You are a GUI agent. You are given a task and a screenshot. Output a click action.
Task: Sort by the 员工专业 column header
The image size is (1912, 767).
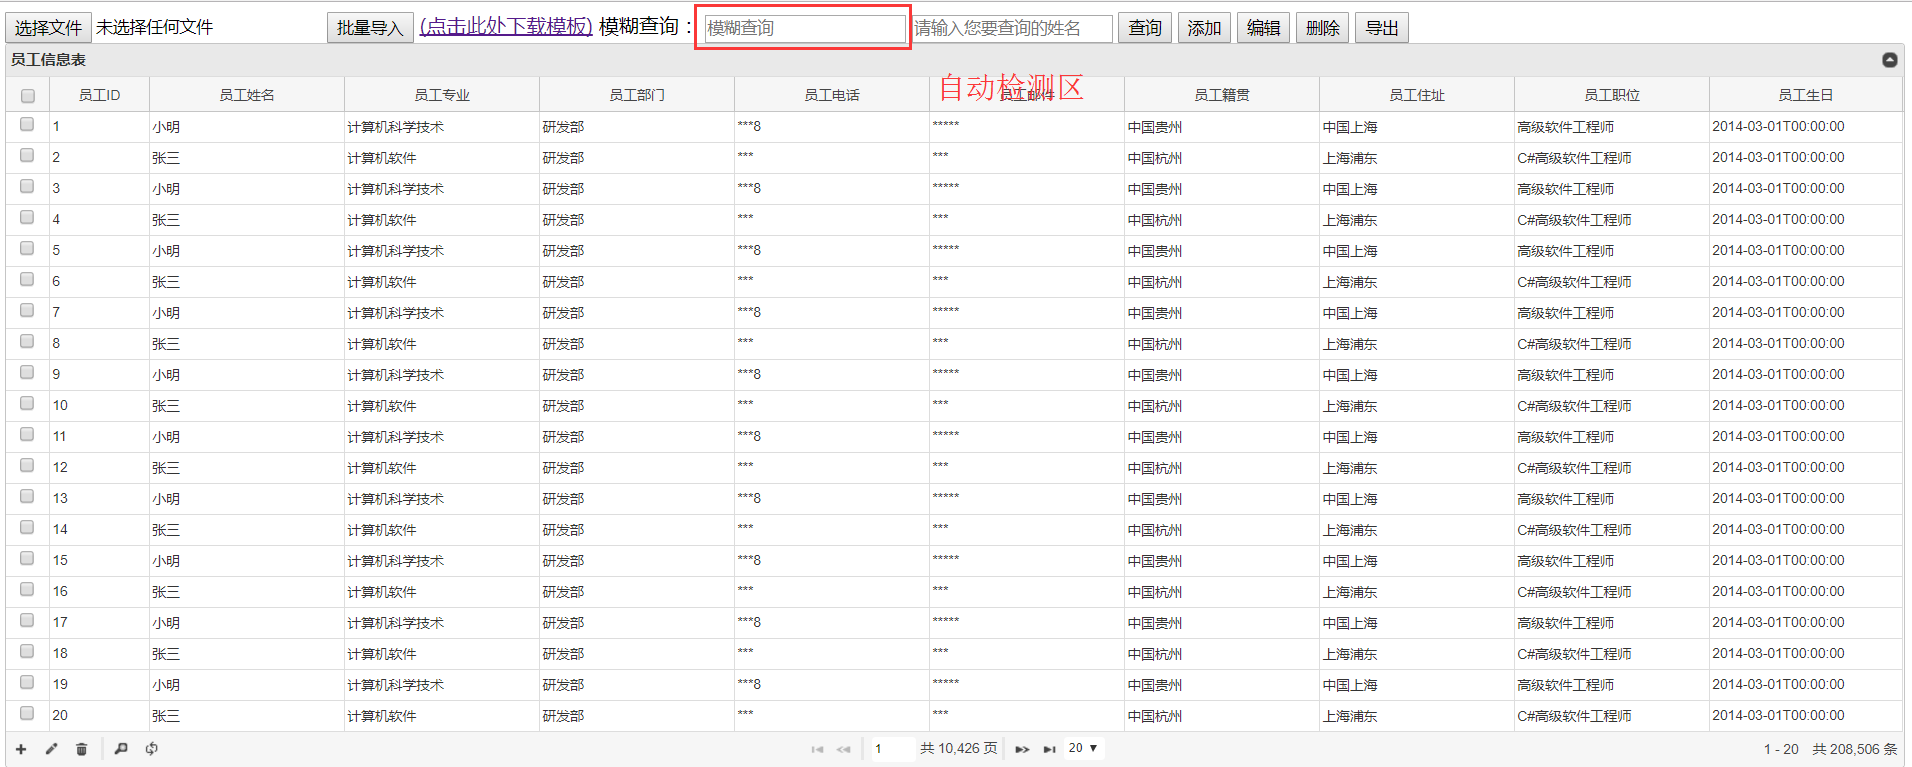point(441,95)
